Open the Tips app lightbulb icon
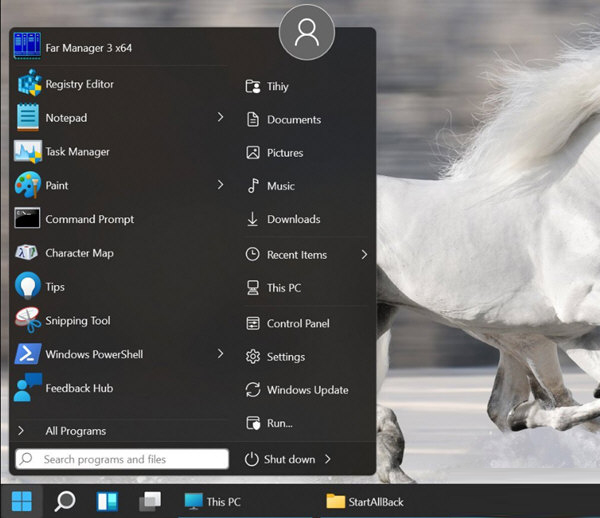This screenshot has height=518, width=600. [x=28, y=287]
